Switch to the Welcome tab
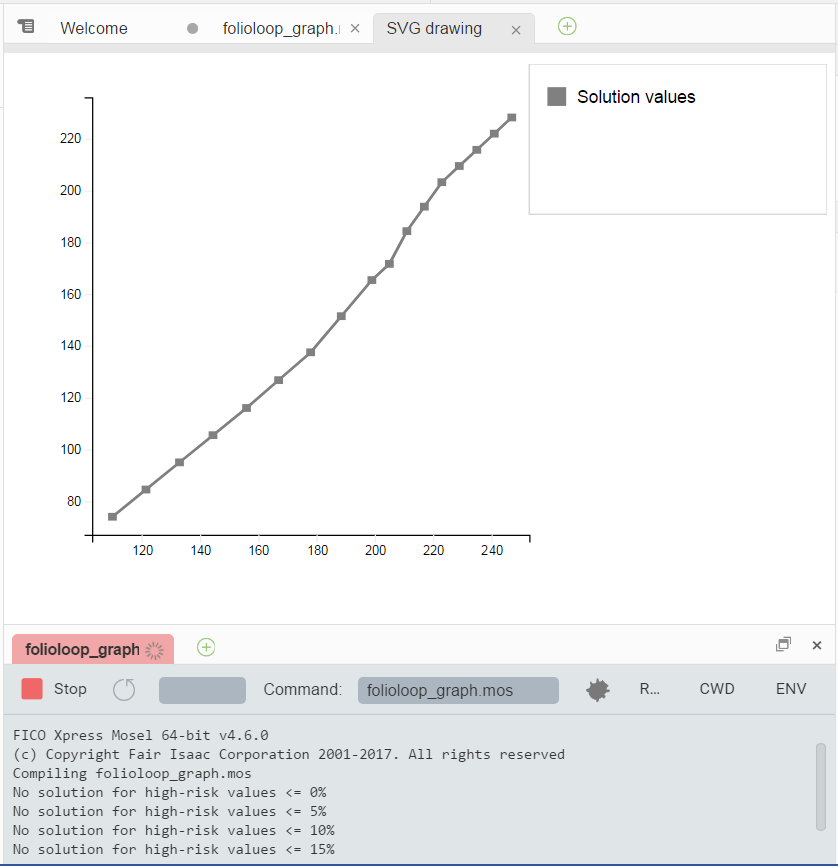838x866 pixels. [x=94, y=28]
